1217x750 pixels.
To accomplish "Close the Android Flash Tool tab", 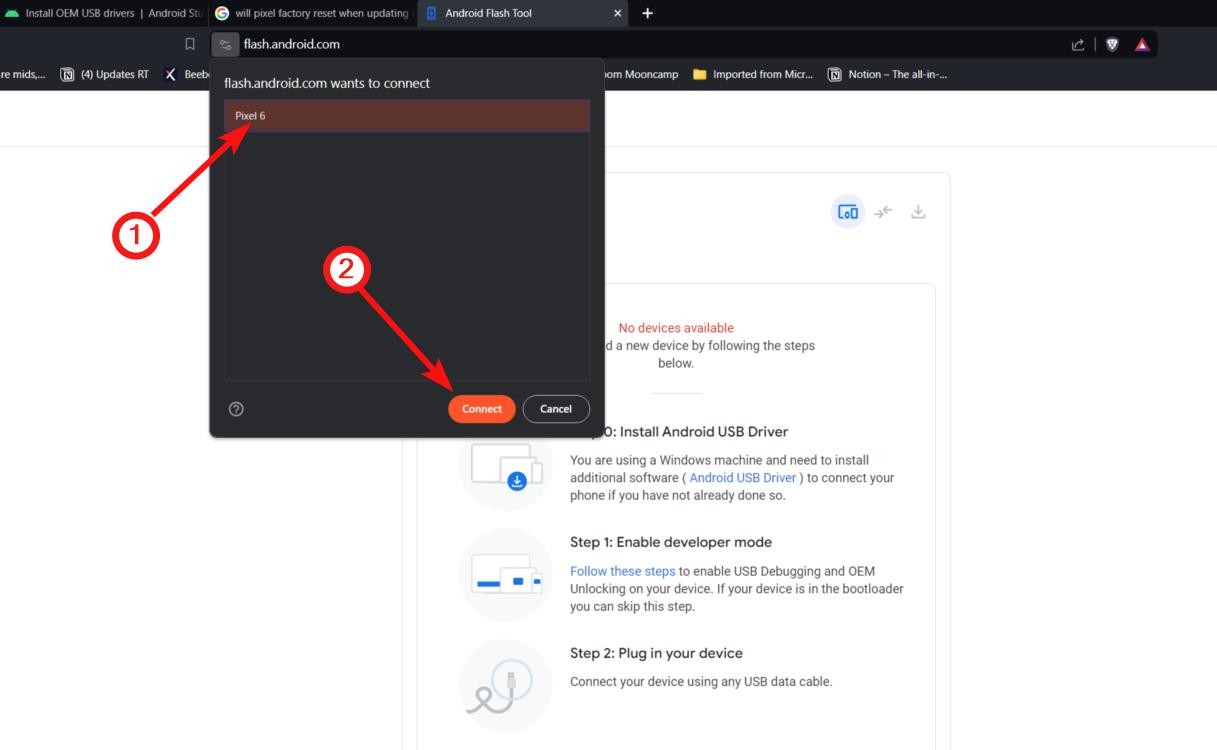I will [x=617, y=13].
